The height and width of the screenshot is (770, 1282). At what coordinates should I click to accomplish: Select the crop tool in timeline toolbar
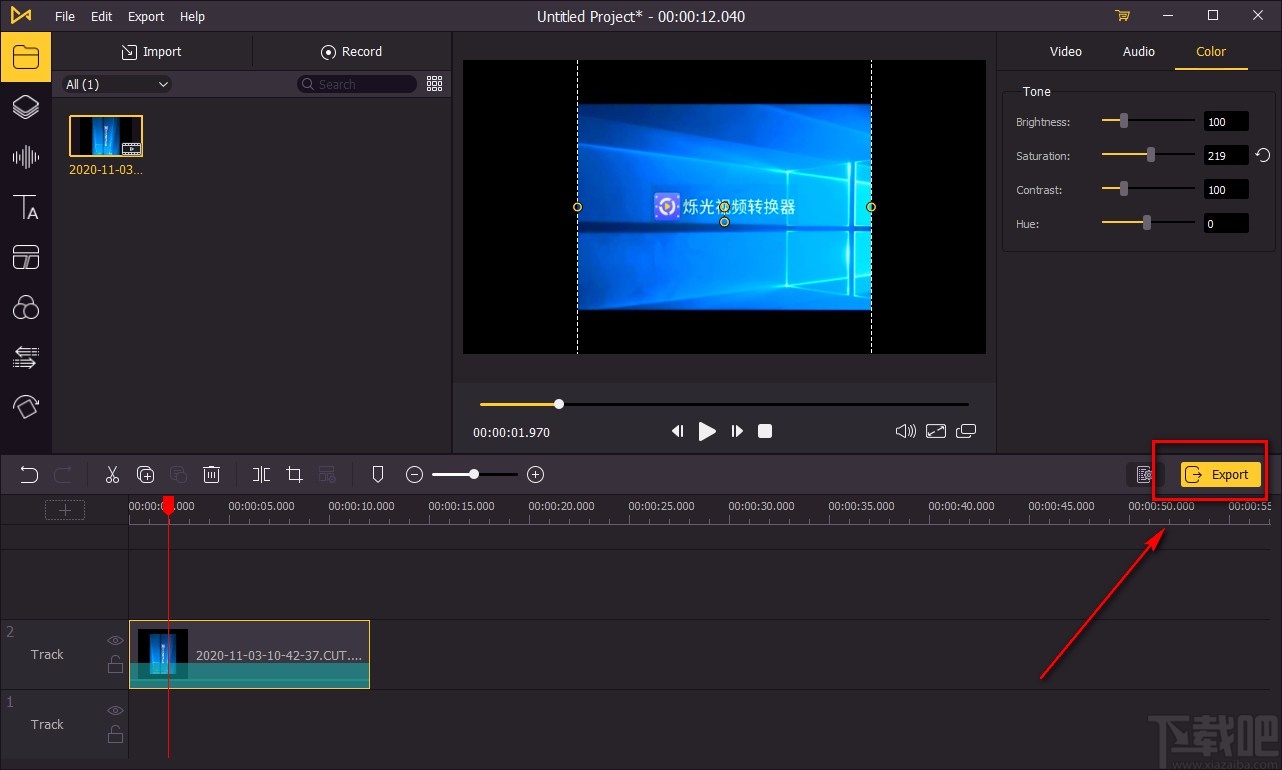(294, 475)
